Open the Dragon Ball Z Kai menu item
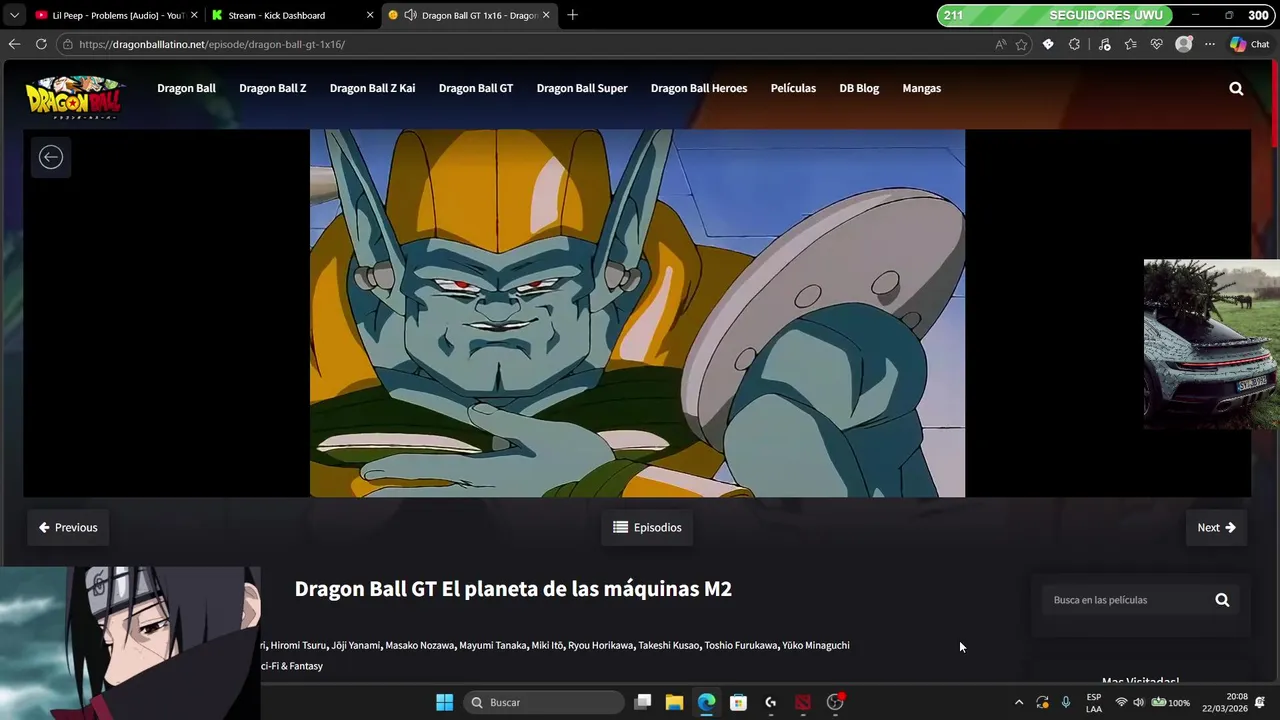 click(x=372, y=88)
